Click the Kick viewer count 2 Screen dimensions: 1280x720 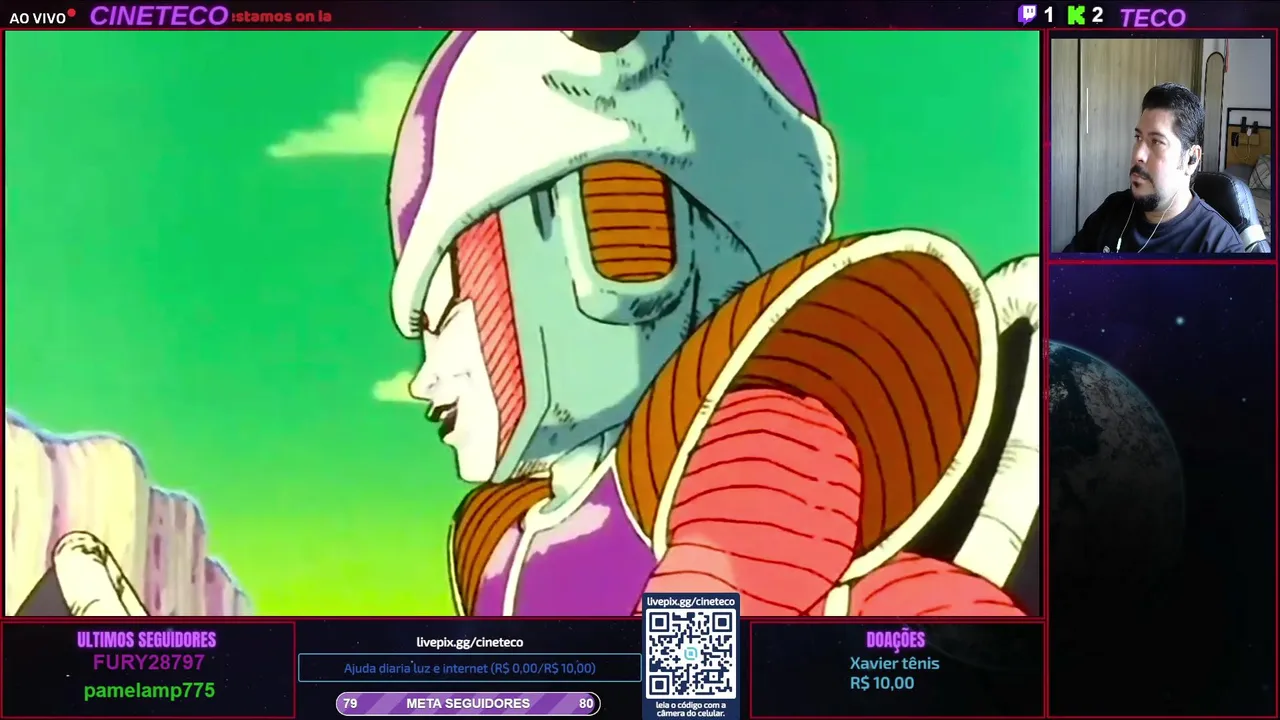click(x=1097, y=15)
